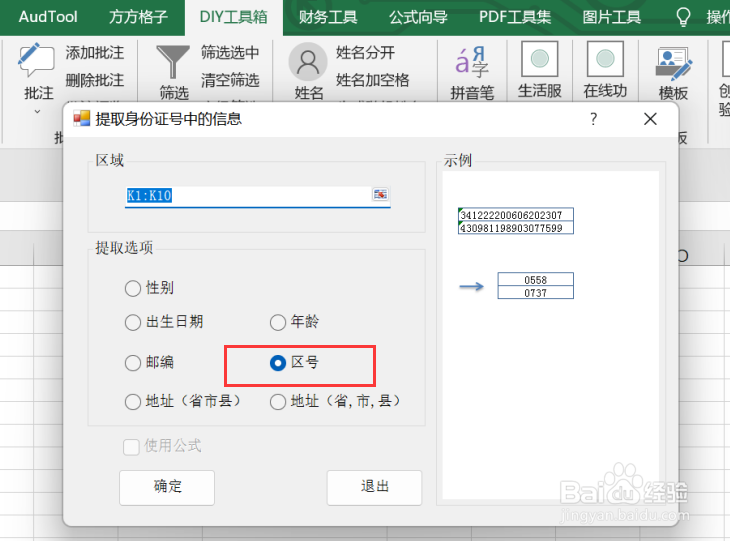Select the 邮编 radio option

tap(133, 363)
